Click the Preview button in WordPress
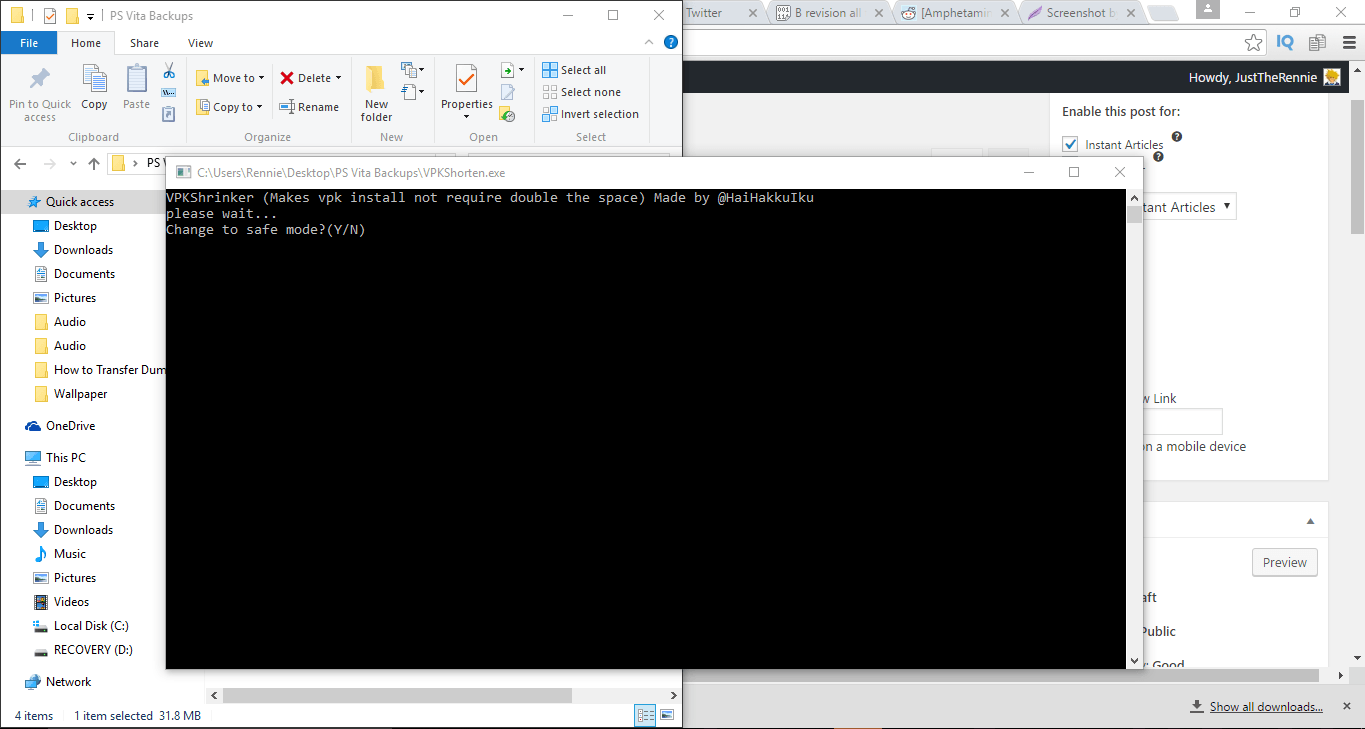The height and width of the screenshot is (729, 1365). pyautogui.click(x=1284, y=562)
